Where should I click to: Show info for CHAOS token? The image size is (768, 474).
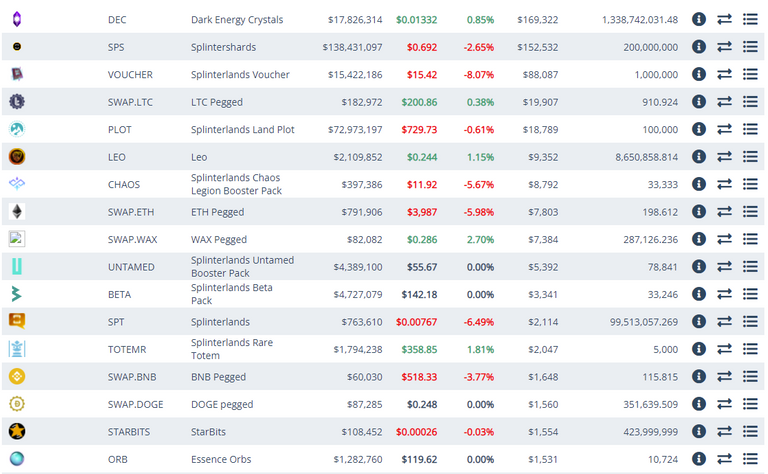[698, 184]
